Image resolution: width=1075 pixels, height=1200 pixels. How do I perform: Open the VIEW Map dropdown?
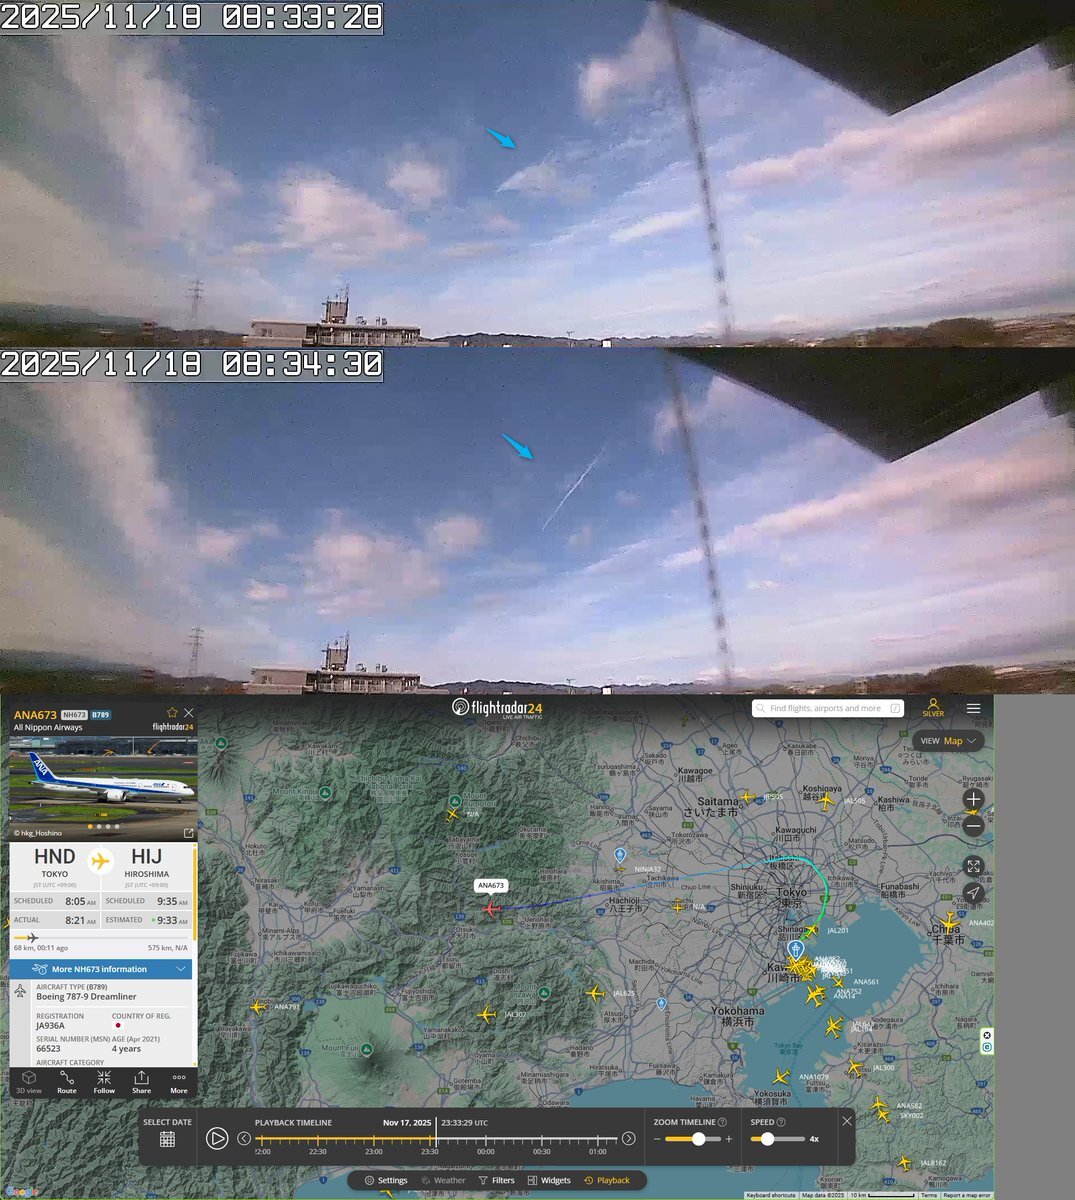click(948, 741)
